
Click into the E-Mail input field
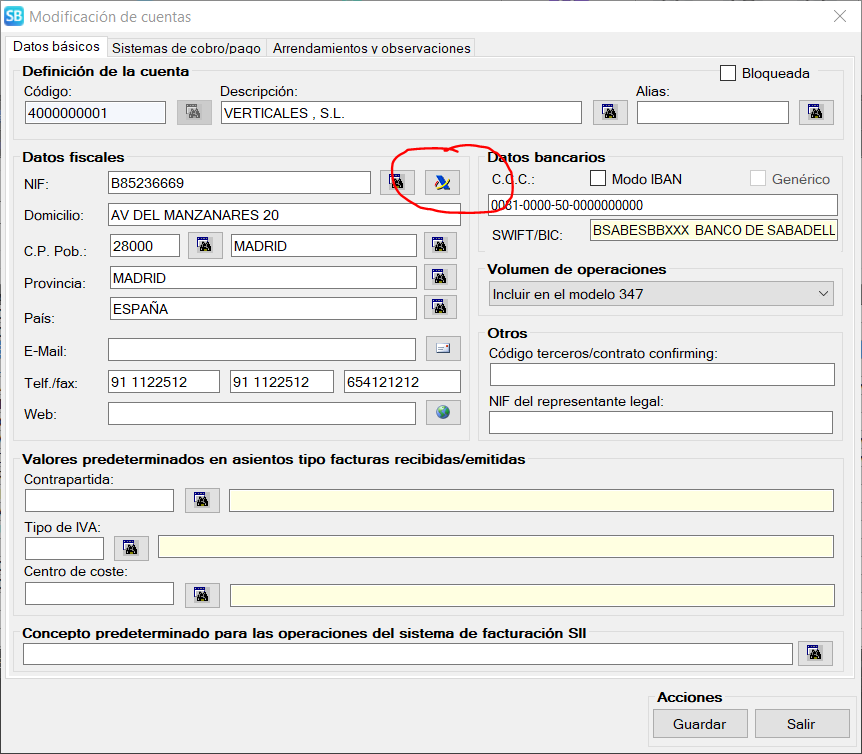[262, 349]
